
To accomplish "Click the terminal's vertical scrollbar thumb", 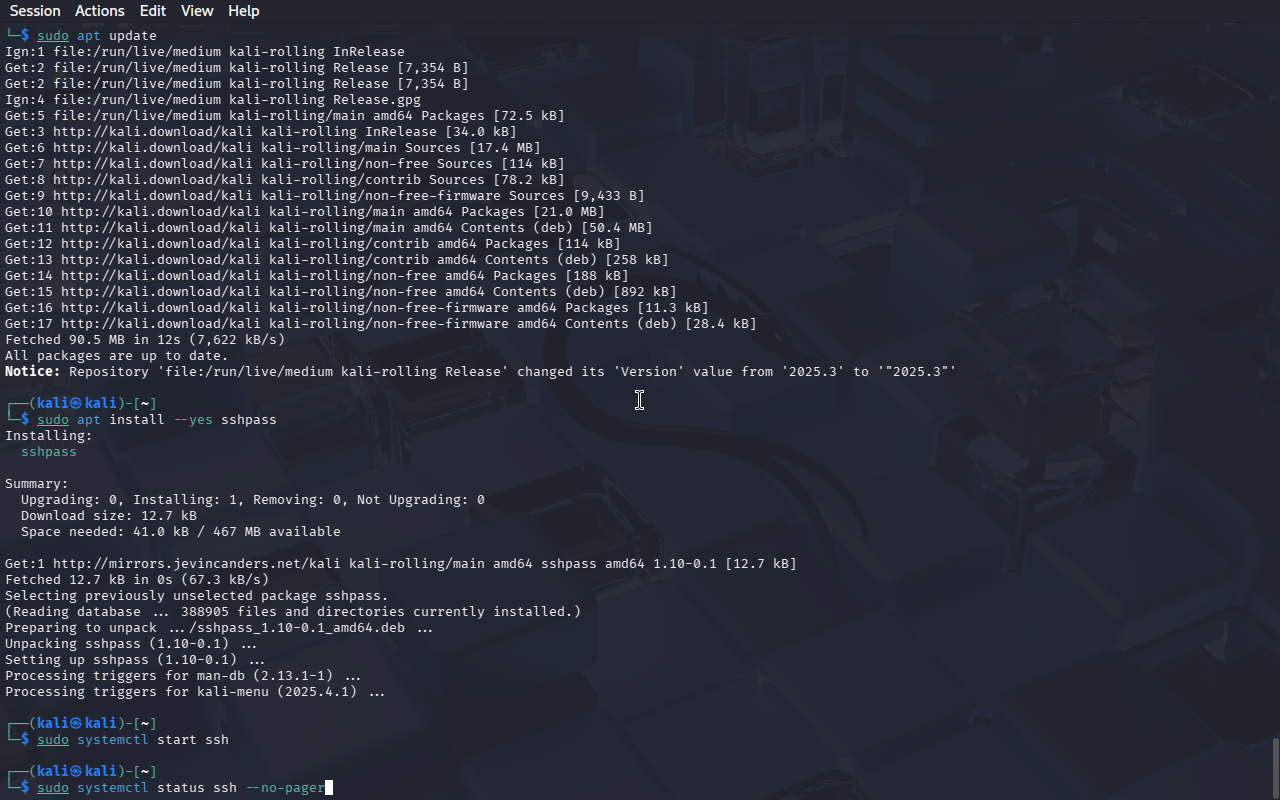I will point(1275,768).
